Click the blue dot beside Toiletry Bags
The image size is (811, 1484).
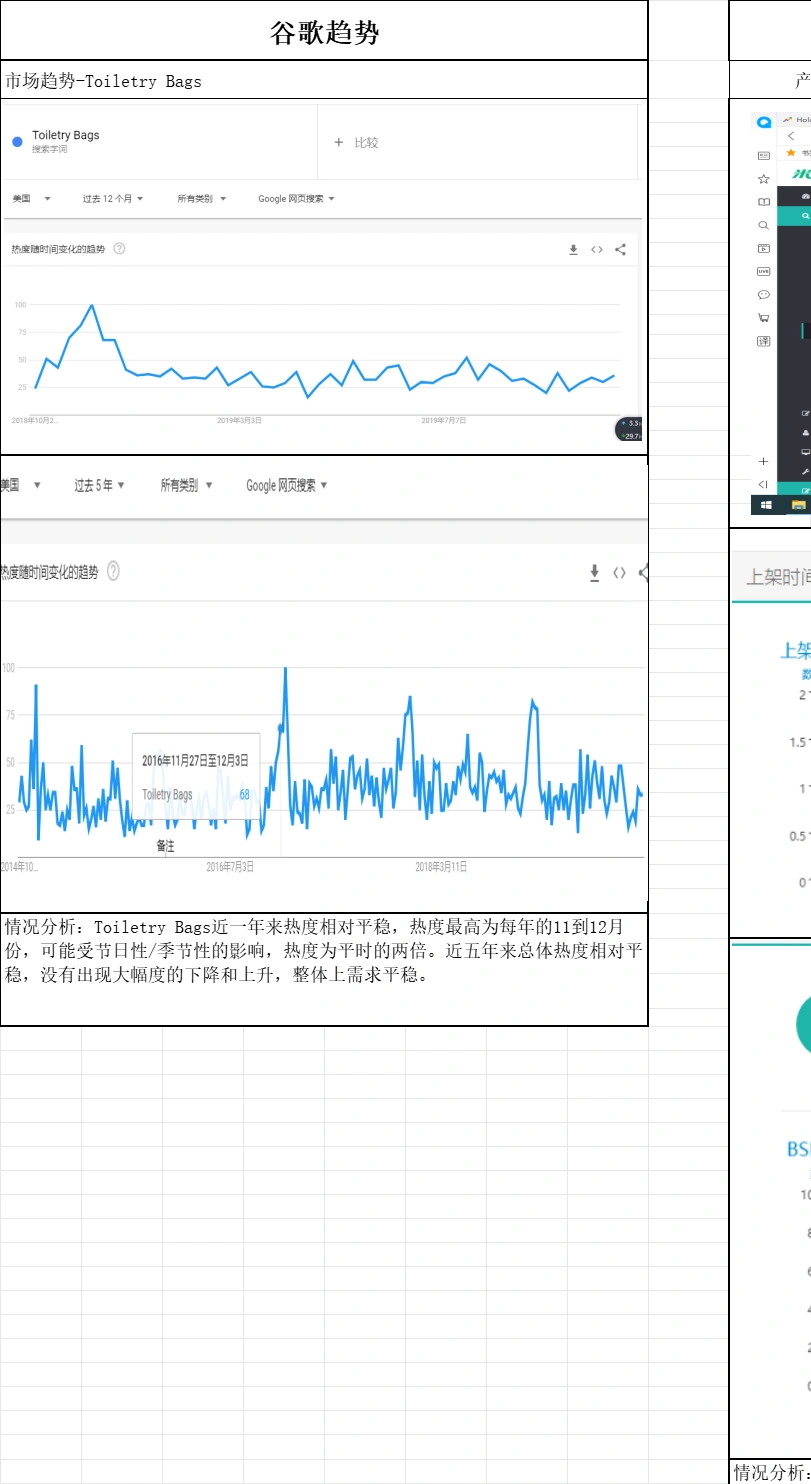click(x=17, y=142)
